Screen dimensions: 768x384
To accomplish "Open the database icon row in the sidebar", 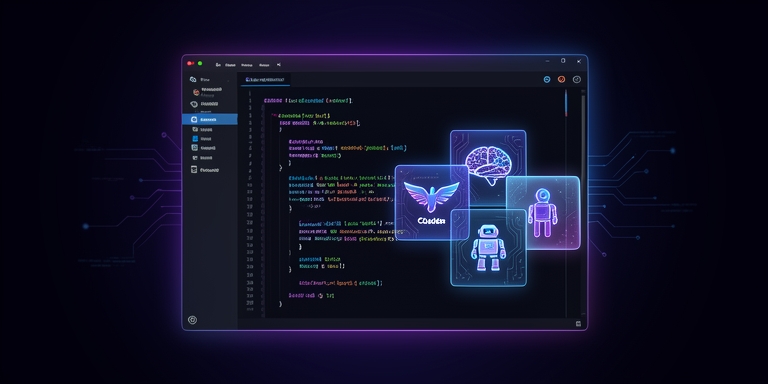I will click(x=206, y=170).
